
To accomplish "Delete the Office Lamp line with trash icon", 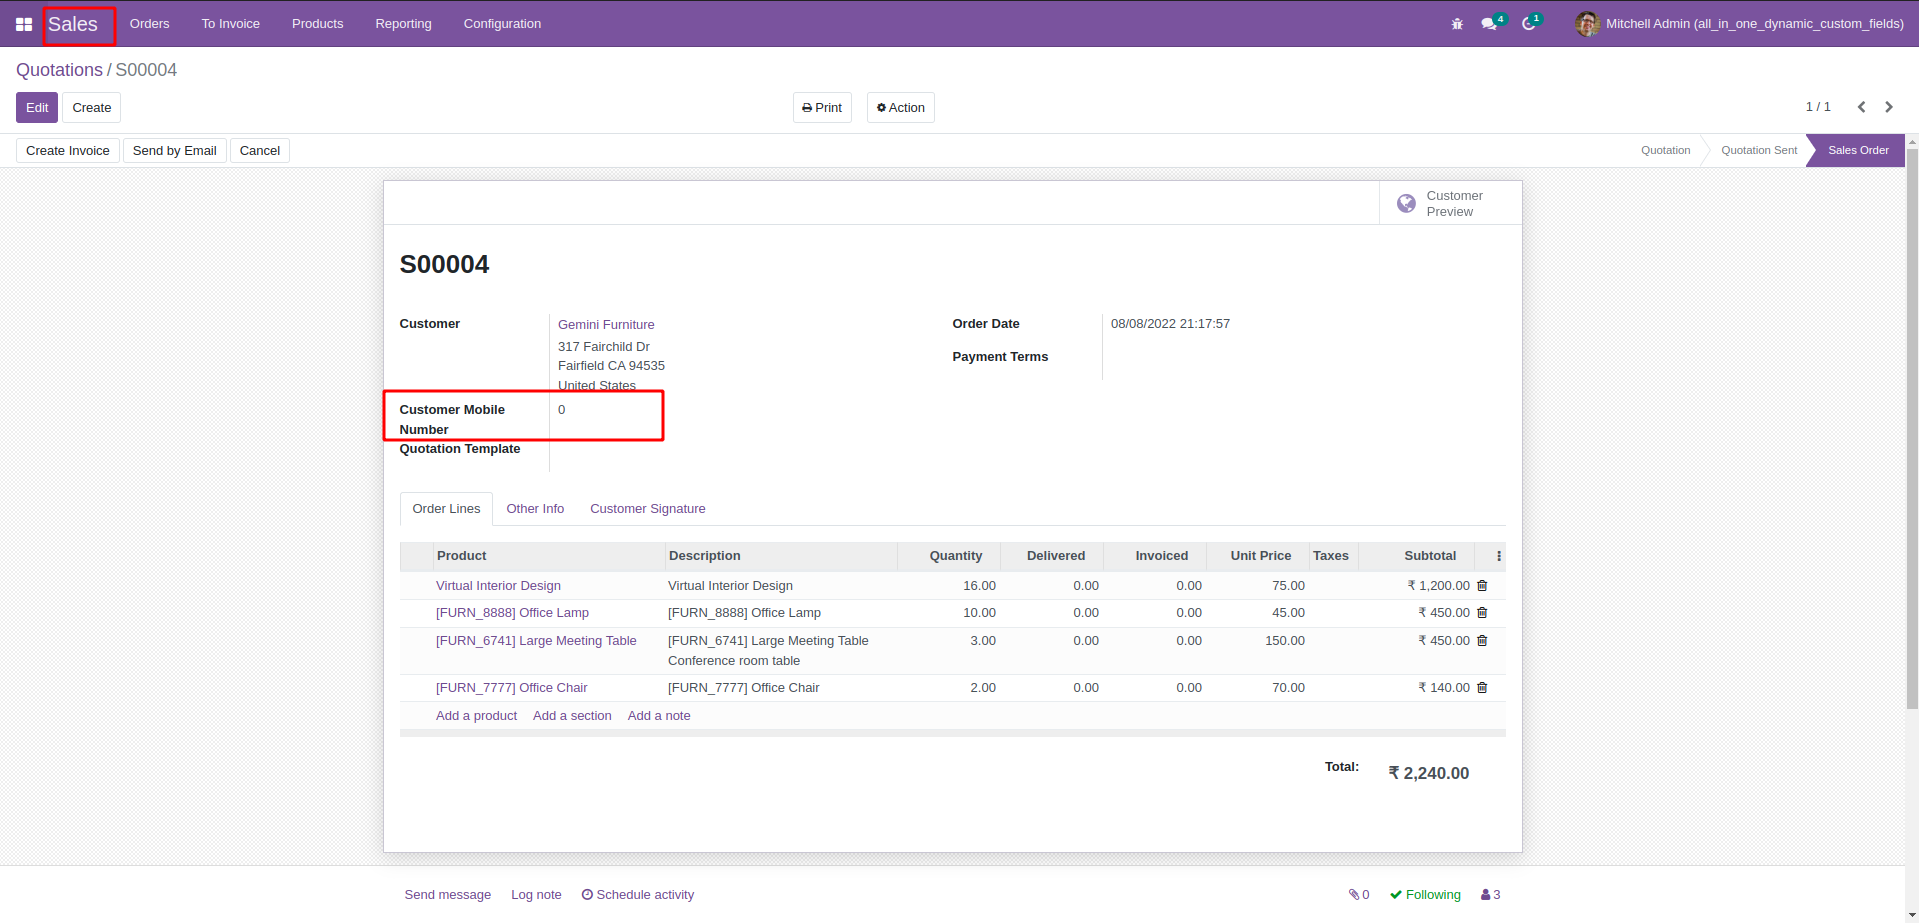I will [1482, 613].
